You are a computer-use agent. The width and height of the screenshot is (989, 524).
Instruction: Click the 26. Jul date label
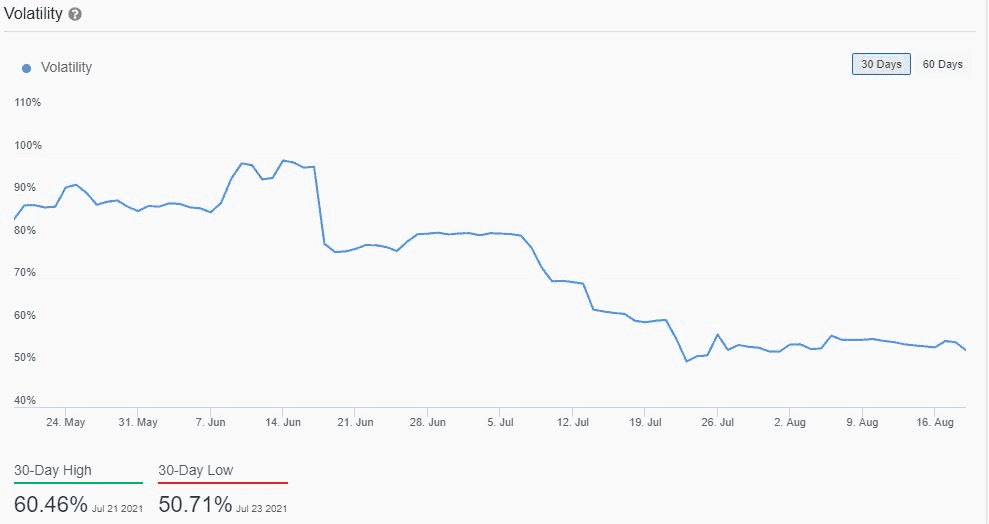[717, 422]
